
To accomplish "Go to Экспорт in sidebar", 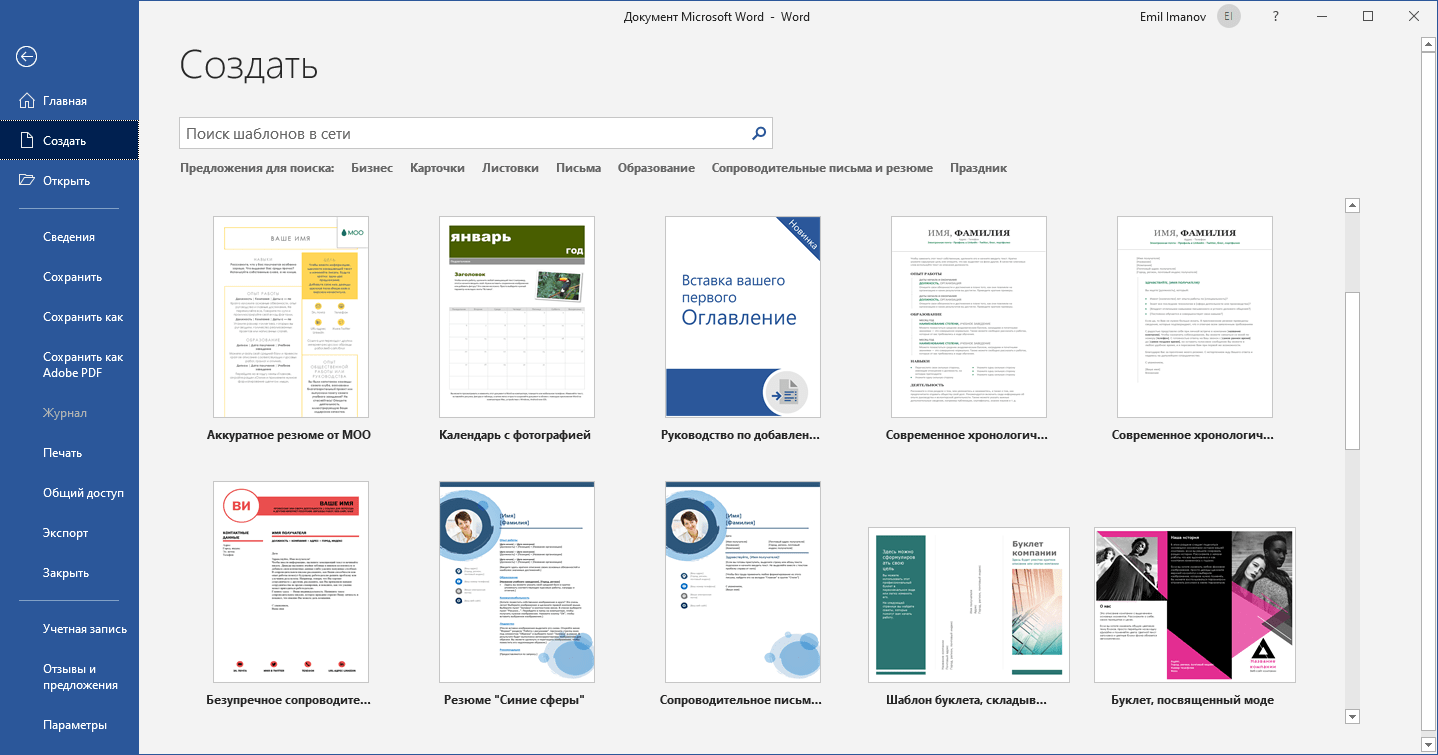I will tap(66, 533).
